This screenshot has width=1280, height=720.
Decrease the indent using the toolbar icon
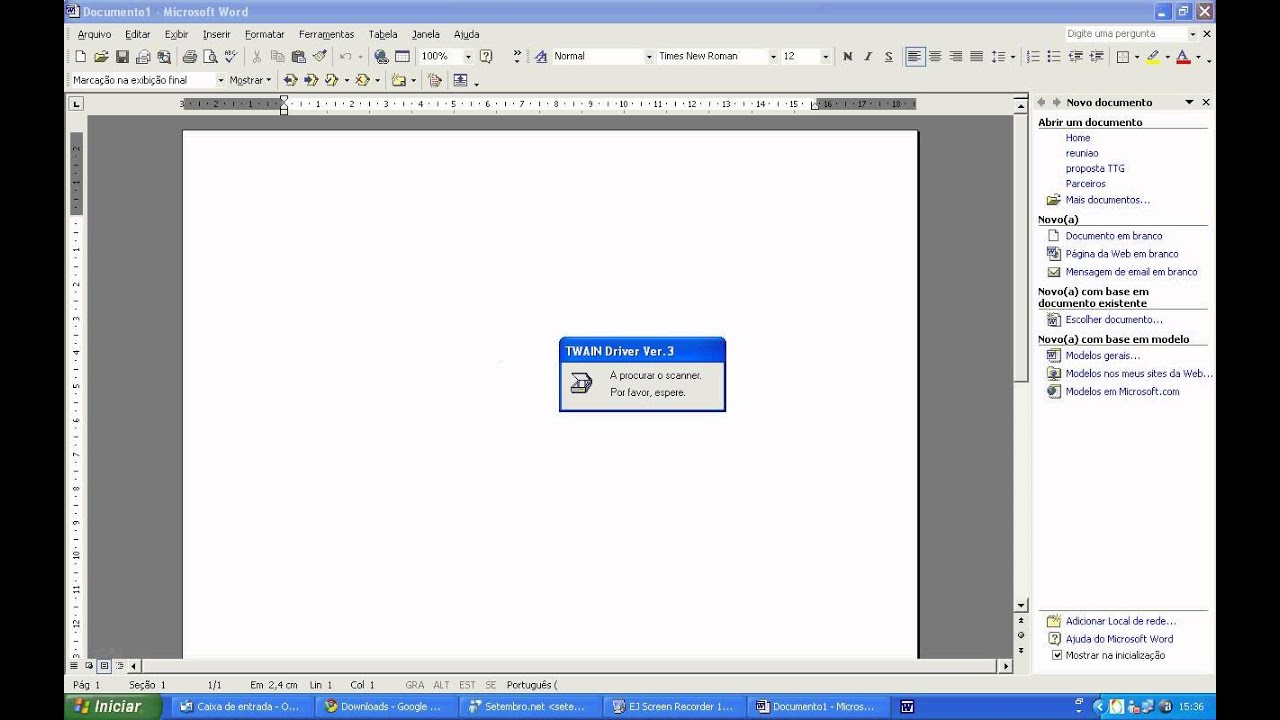coord(1075,57)
